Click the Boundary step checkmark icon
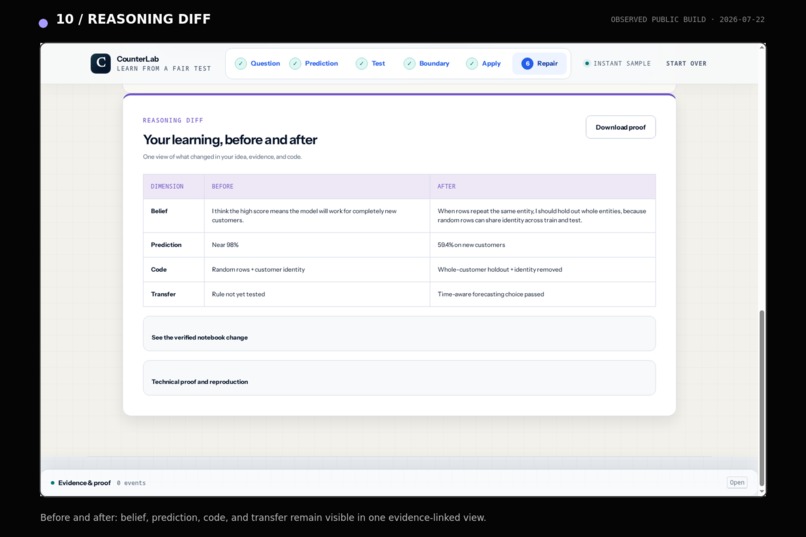The height and width of the screenshot is (537, 806). [x=409, y=64]
